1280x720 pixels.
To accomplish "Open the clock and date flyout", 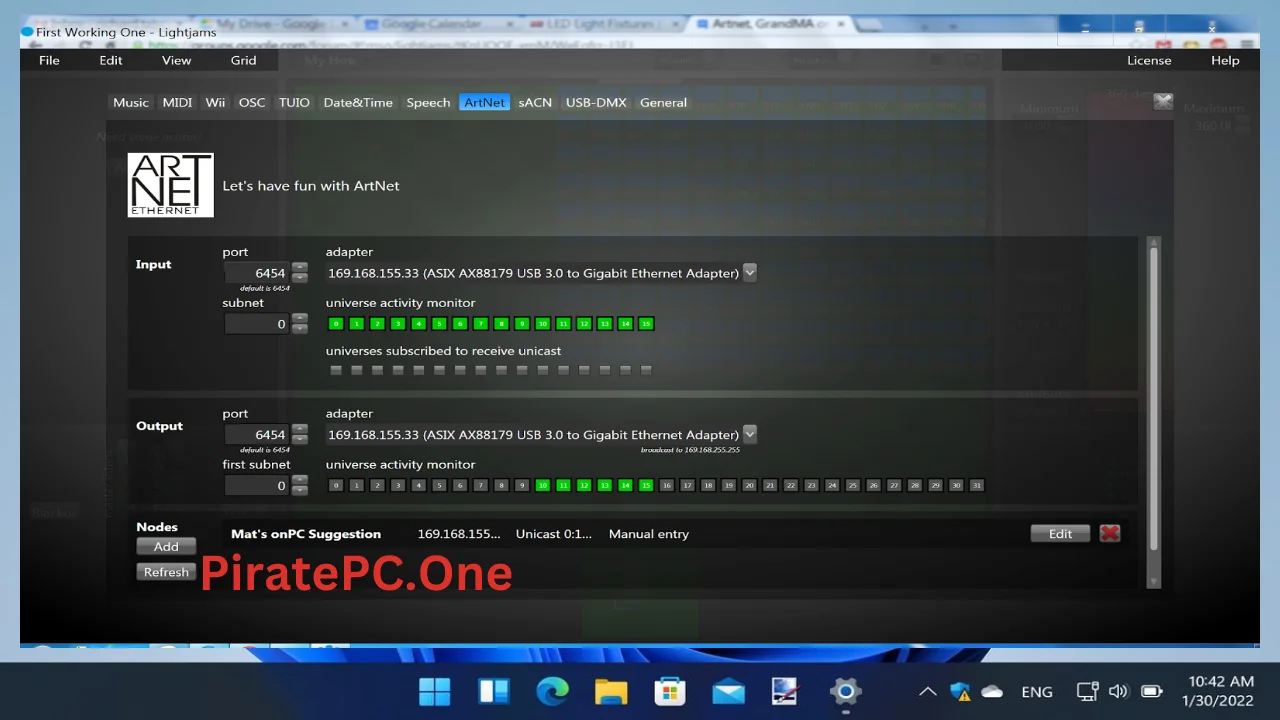I will click(1217, 691).
